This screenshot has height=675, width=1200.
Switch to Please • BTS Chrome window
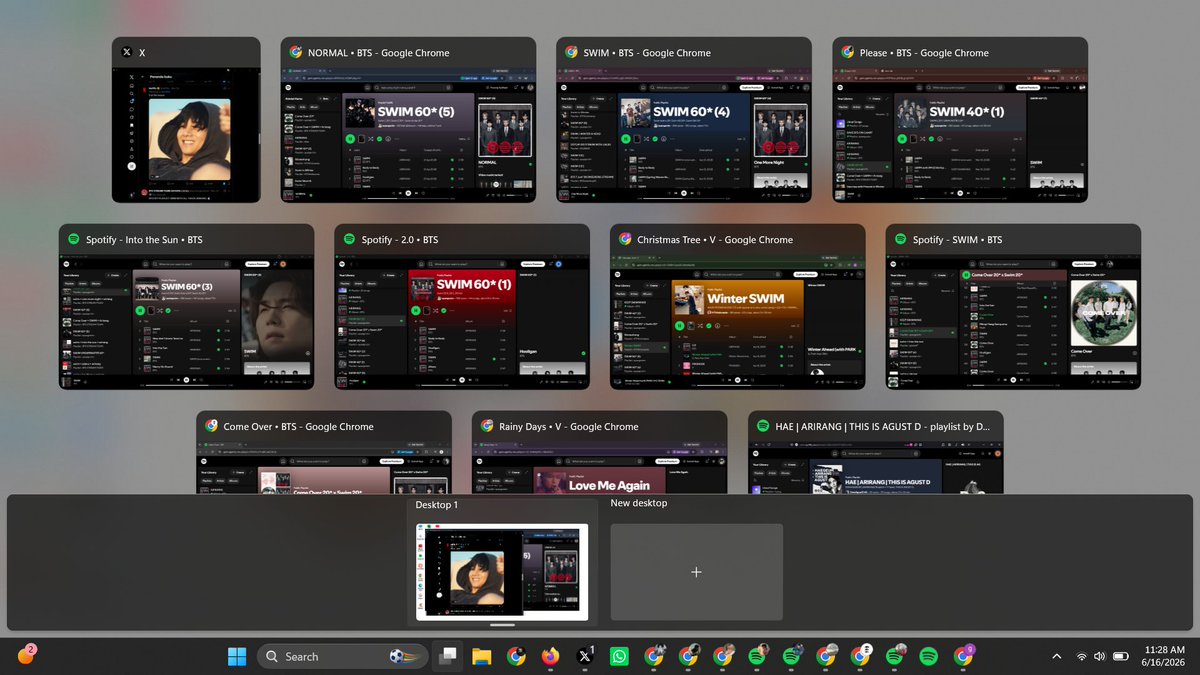[x=960, y=120]
